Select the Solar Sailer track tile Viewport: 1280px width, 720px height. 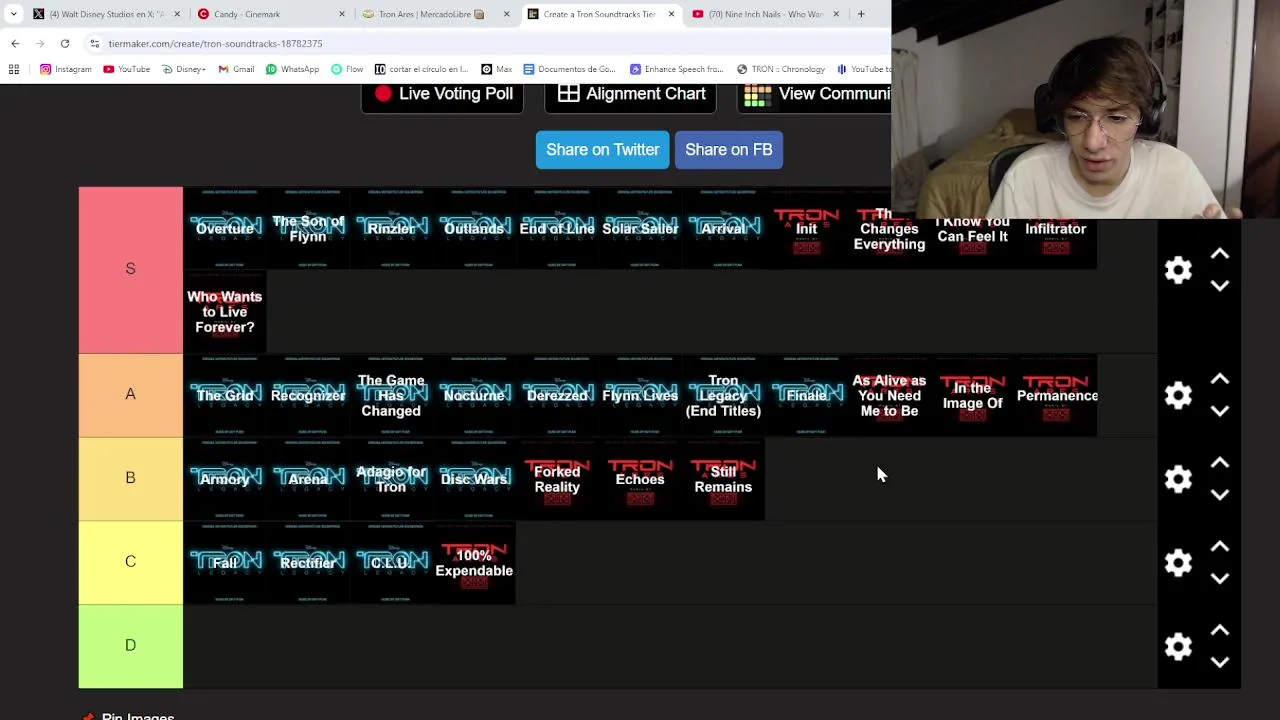tap(640, 228)
